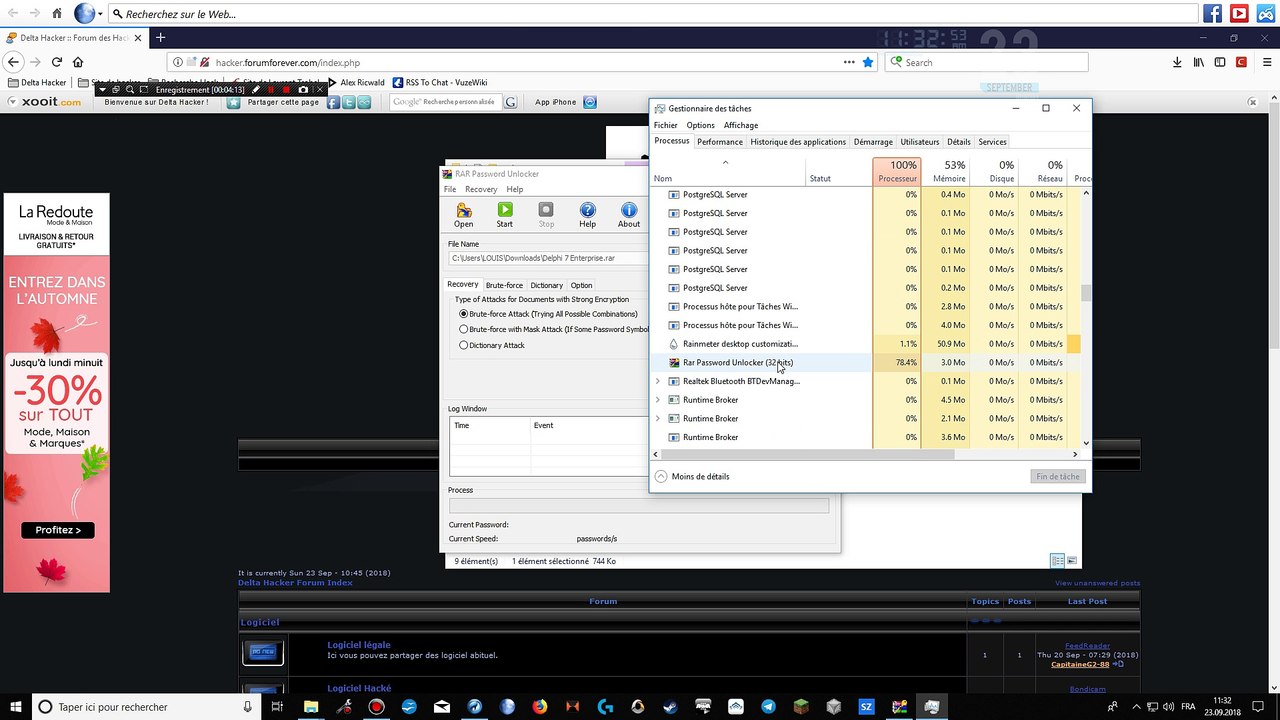Click the Windows Start button

[x=16, y=707]
